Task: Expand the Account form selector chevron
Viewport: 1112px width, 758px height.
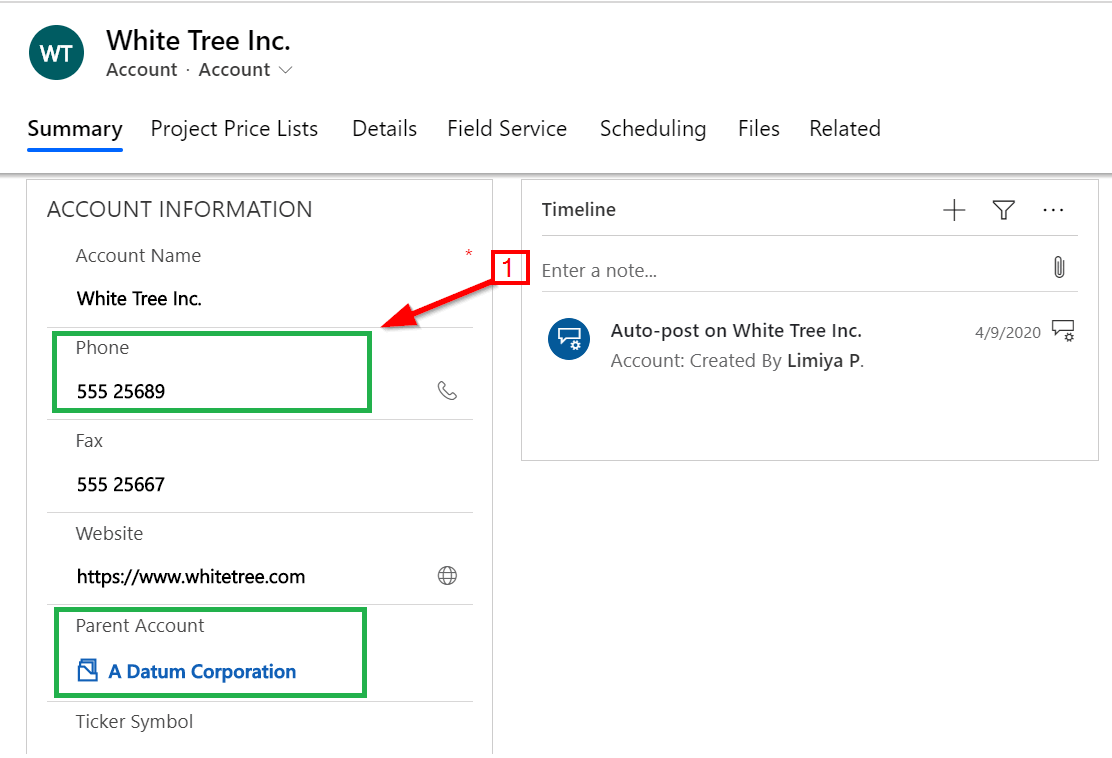Action: click(285, 70)
